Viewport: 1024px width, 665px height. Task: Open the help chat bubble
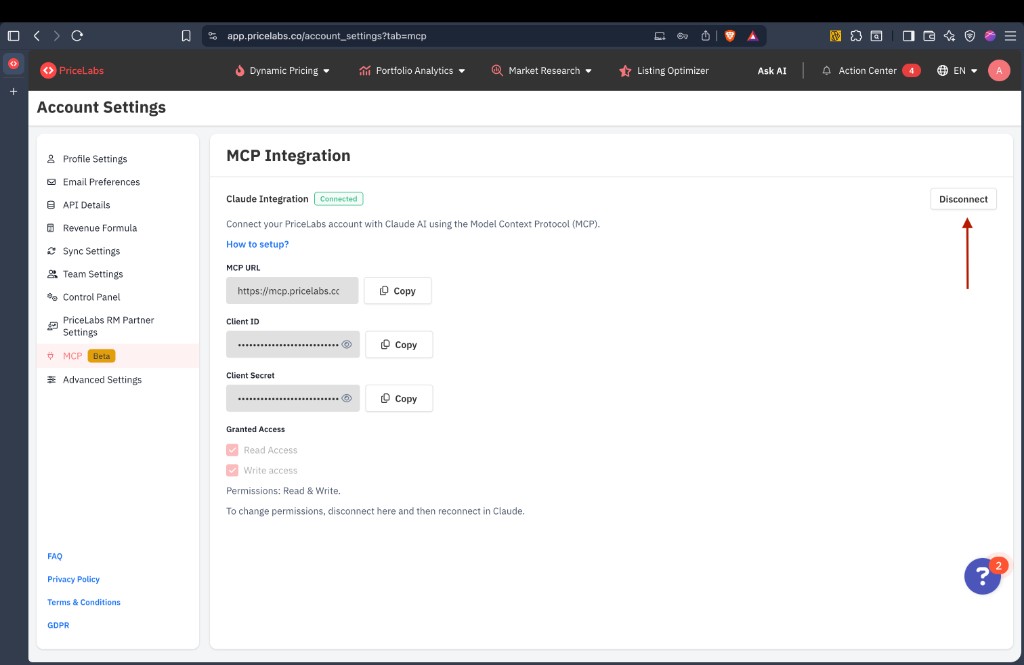tap(982, 576)
